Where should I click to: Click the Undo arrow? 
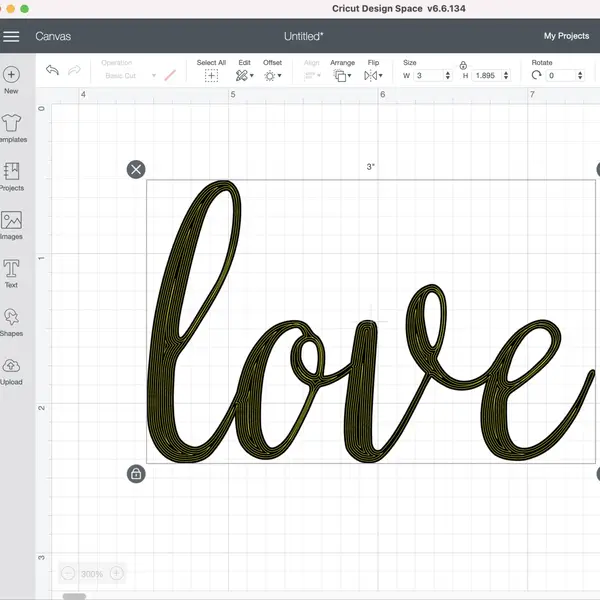pyautogui.click(x=52, y=71)
